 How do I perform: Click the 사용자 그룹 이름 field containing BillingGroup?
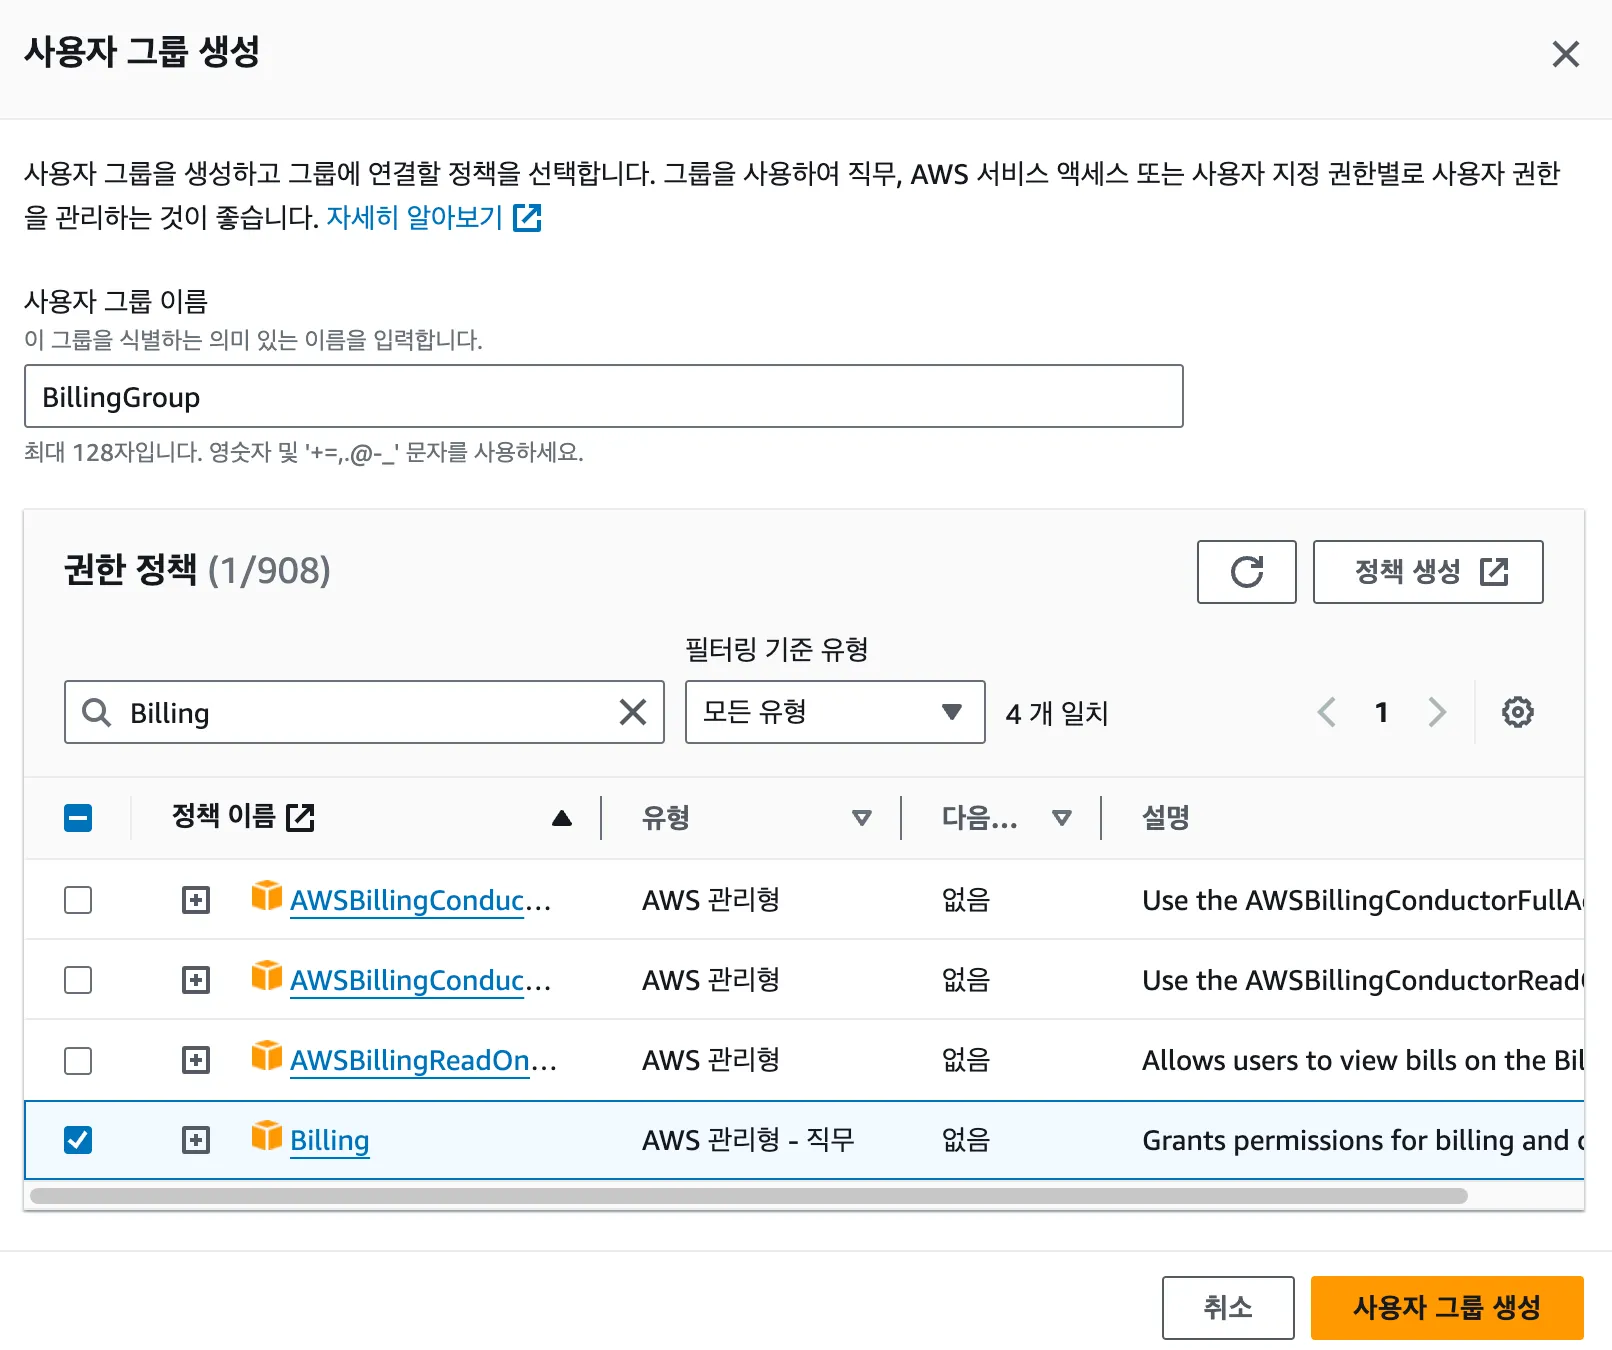[603, 396]
